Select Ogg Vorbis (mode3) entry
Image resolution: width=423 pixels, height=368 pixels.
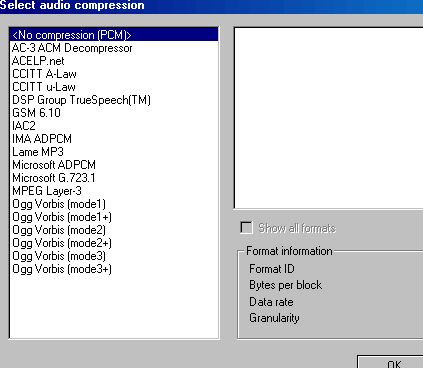[114, 256]
